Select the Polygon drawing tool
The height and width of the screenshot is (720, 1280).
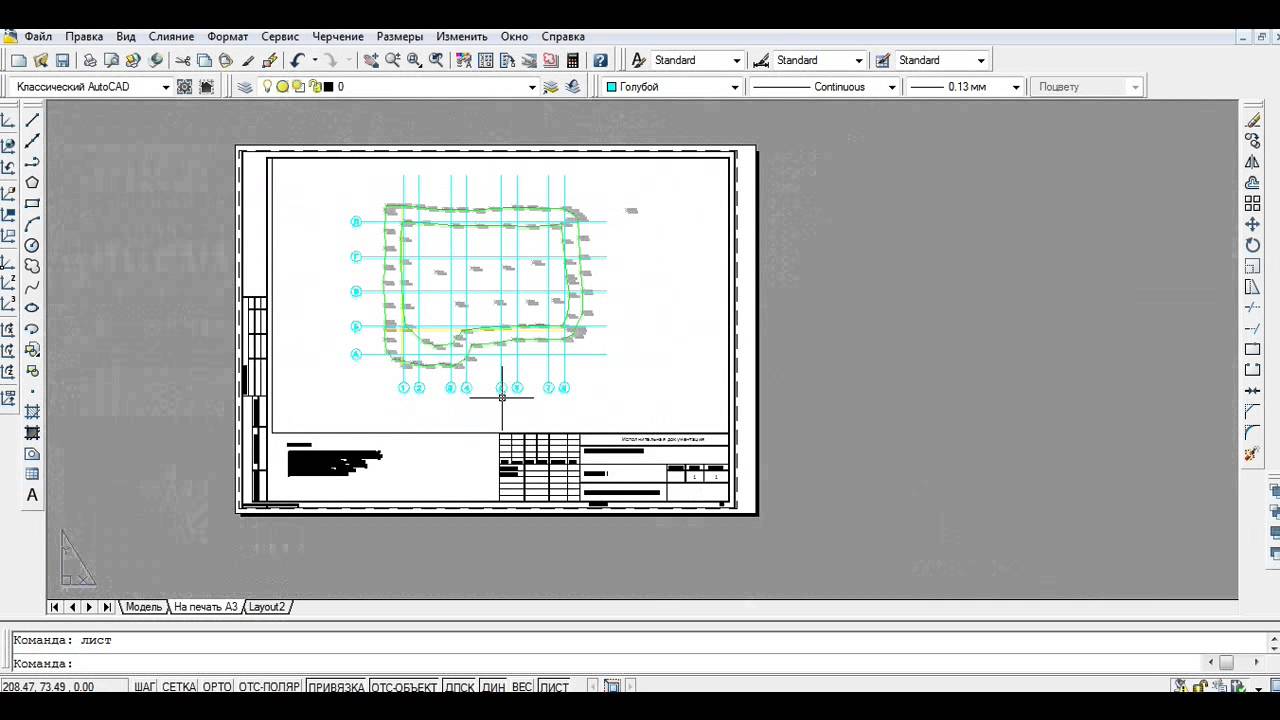coord(32,182)
